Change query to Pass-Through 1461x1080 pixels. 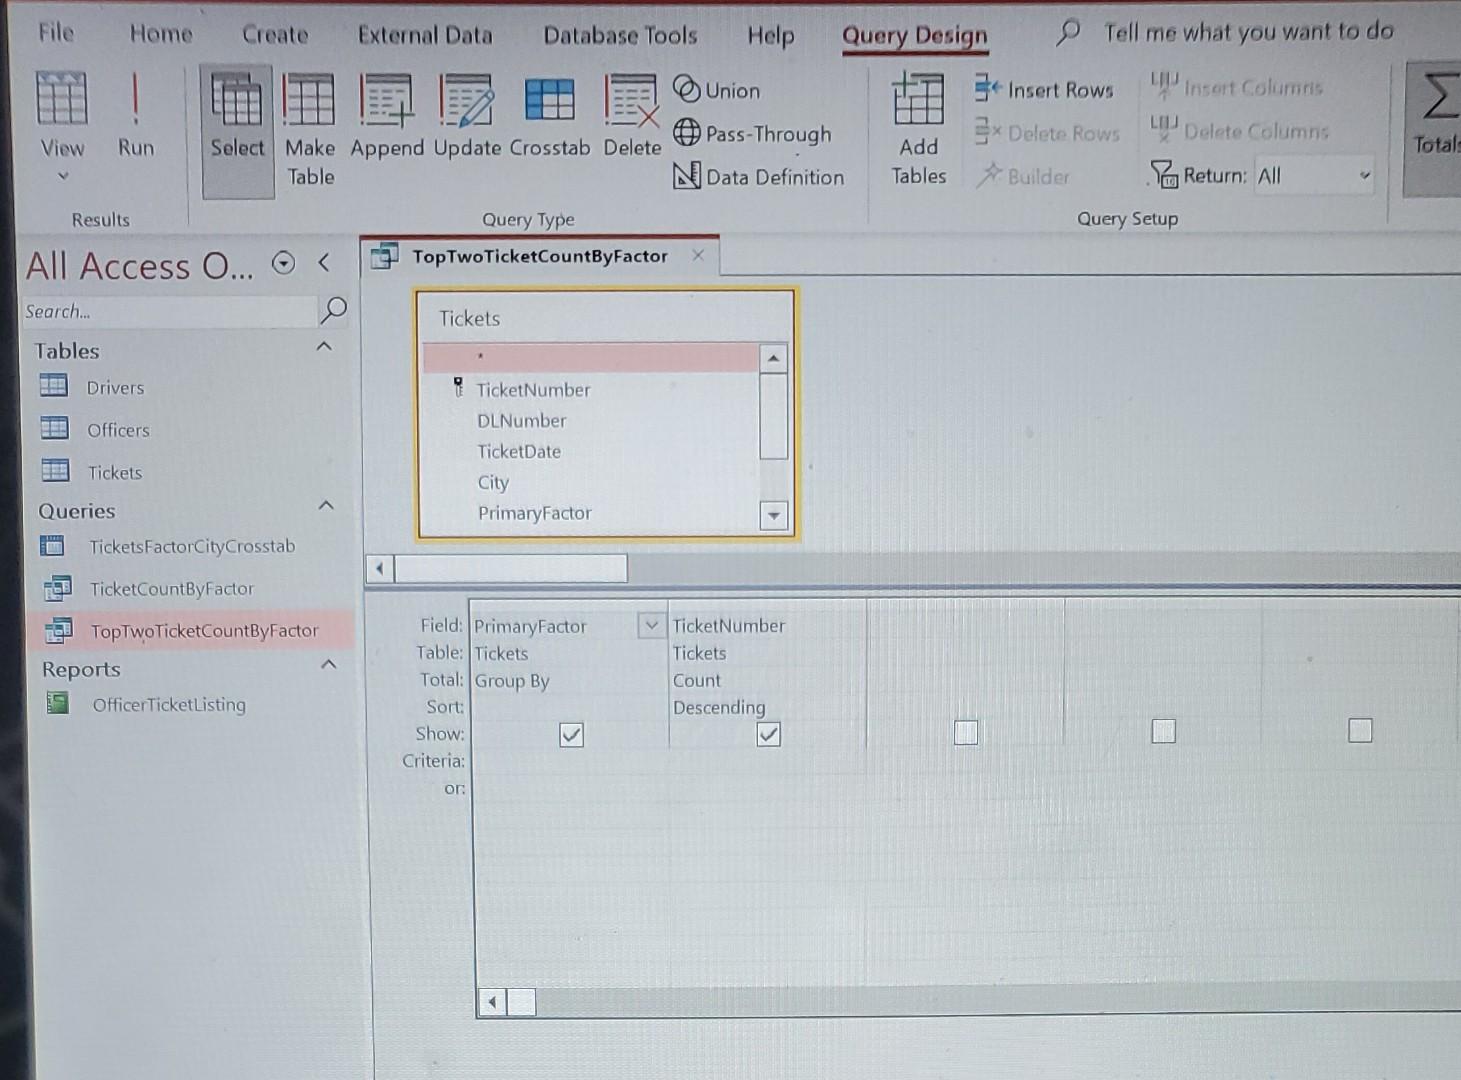(752, 134)
